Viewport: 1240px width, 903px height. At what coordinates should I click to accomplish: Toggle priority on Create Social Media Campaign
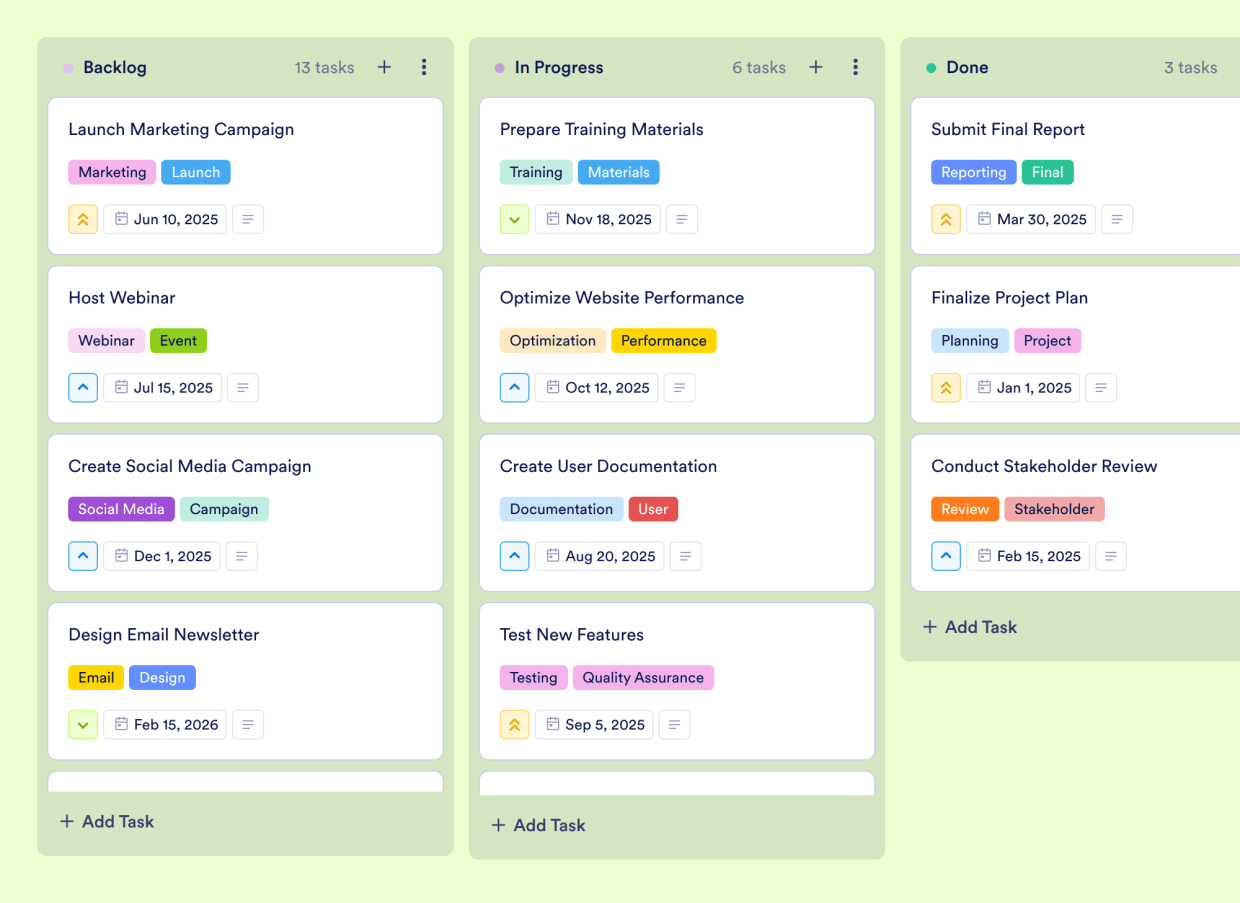[x=83, y=556]
